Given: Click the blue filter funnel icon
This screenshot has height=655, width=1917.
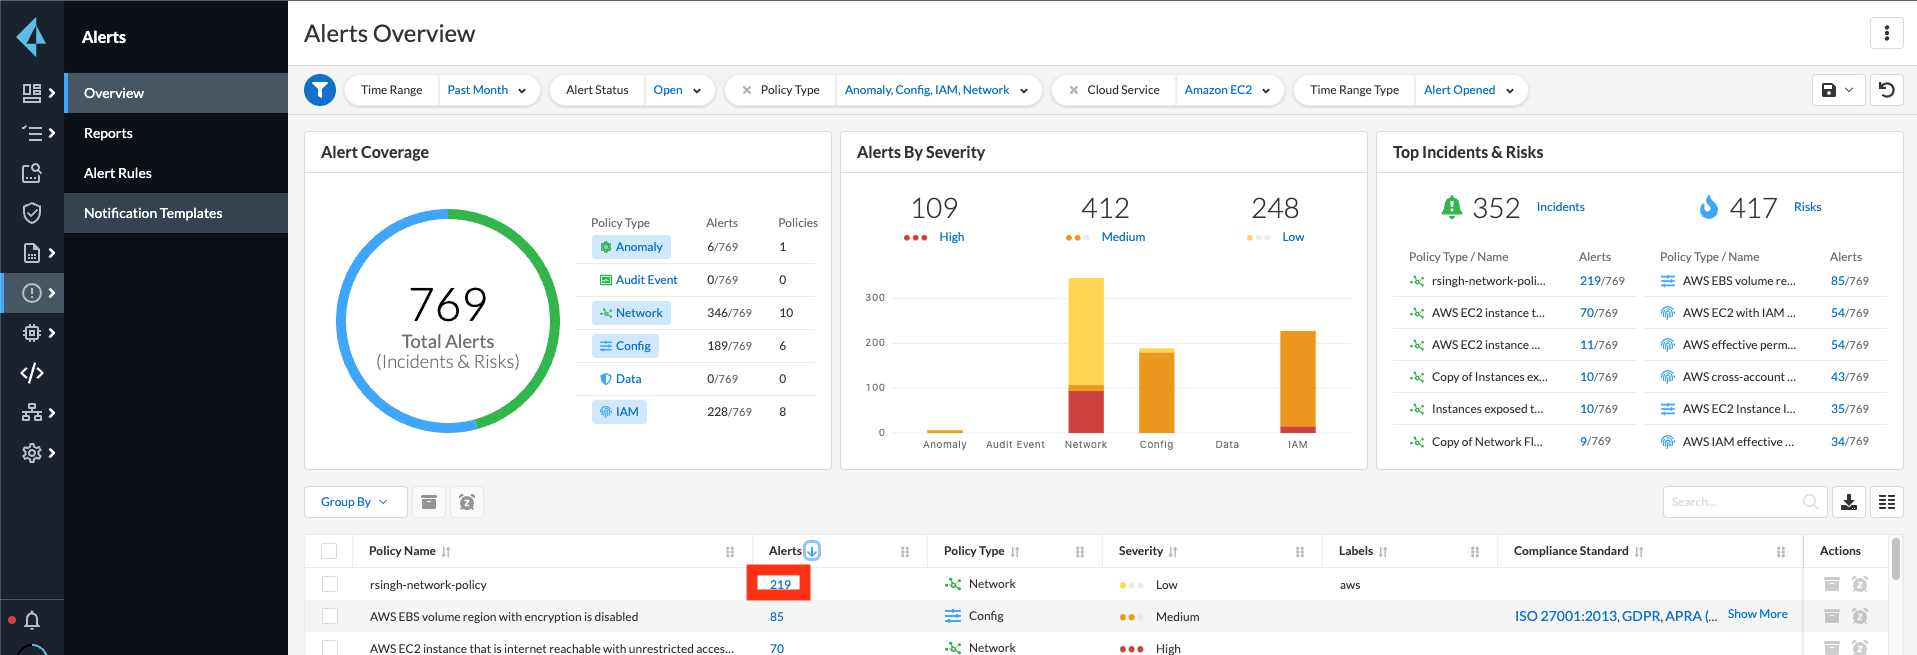Looking at the screenshot, I should 320,90.
